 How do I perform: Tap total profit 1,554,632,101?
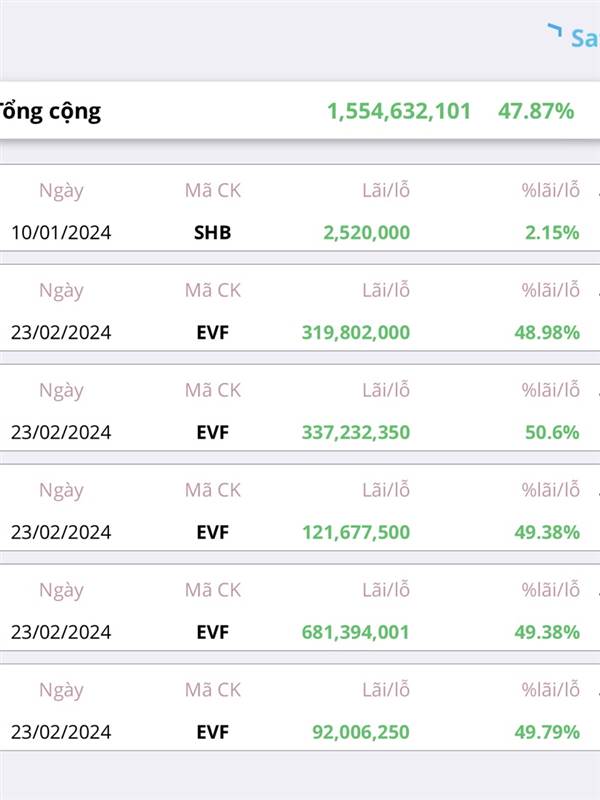[x=398, y=111]
